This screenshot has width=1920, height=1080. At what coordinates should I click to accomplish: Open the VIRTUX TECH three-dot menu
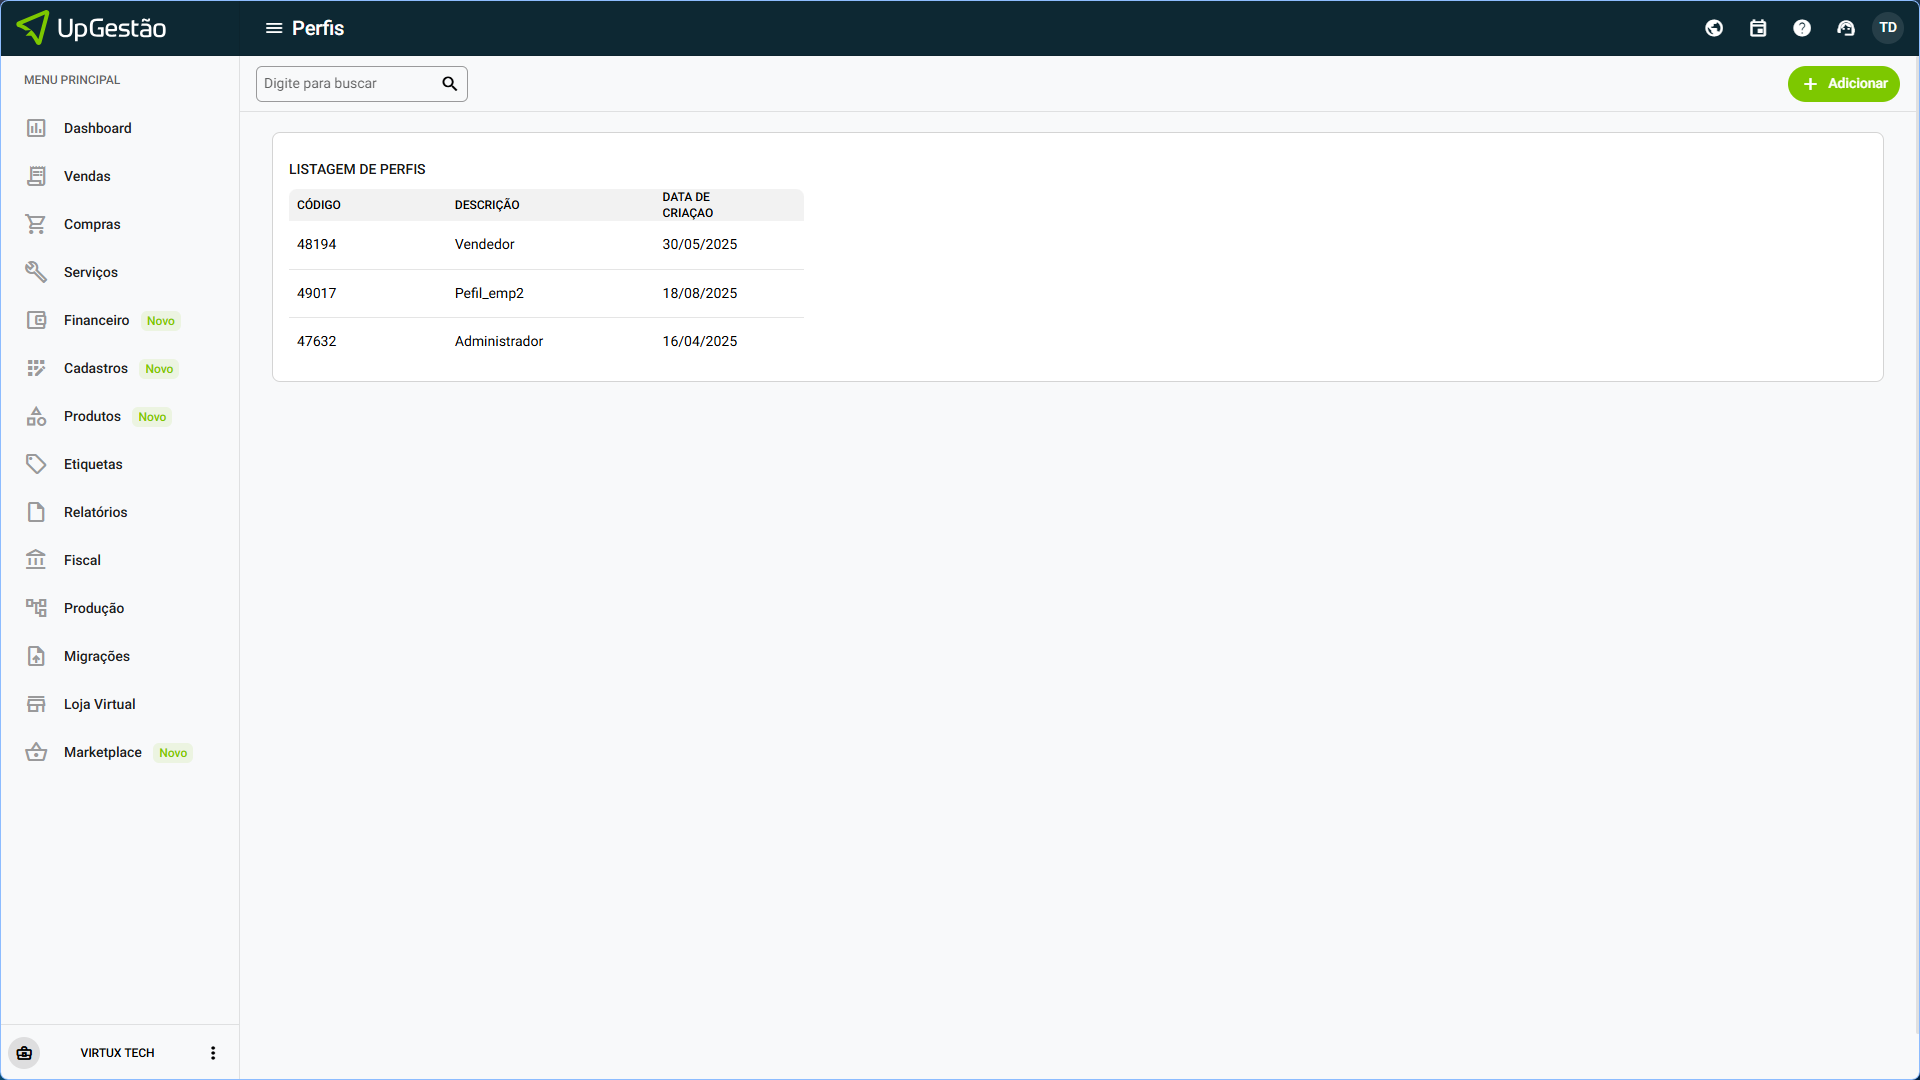[x=213, y=1053]
